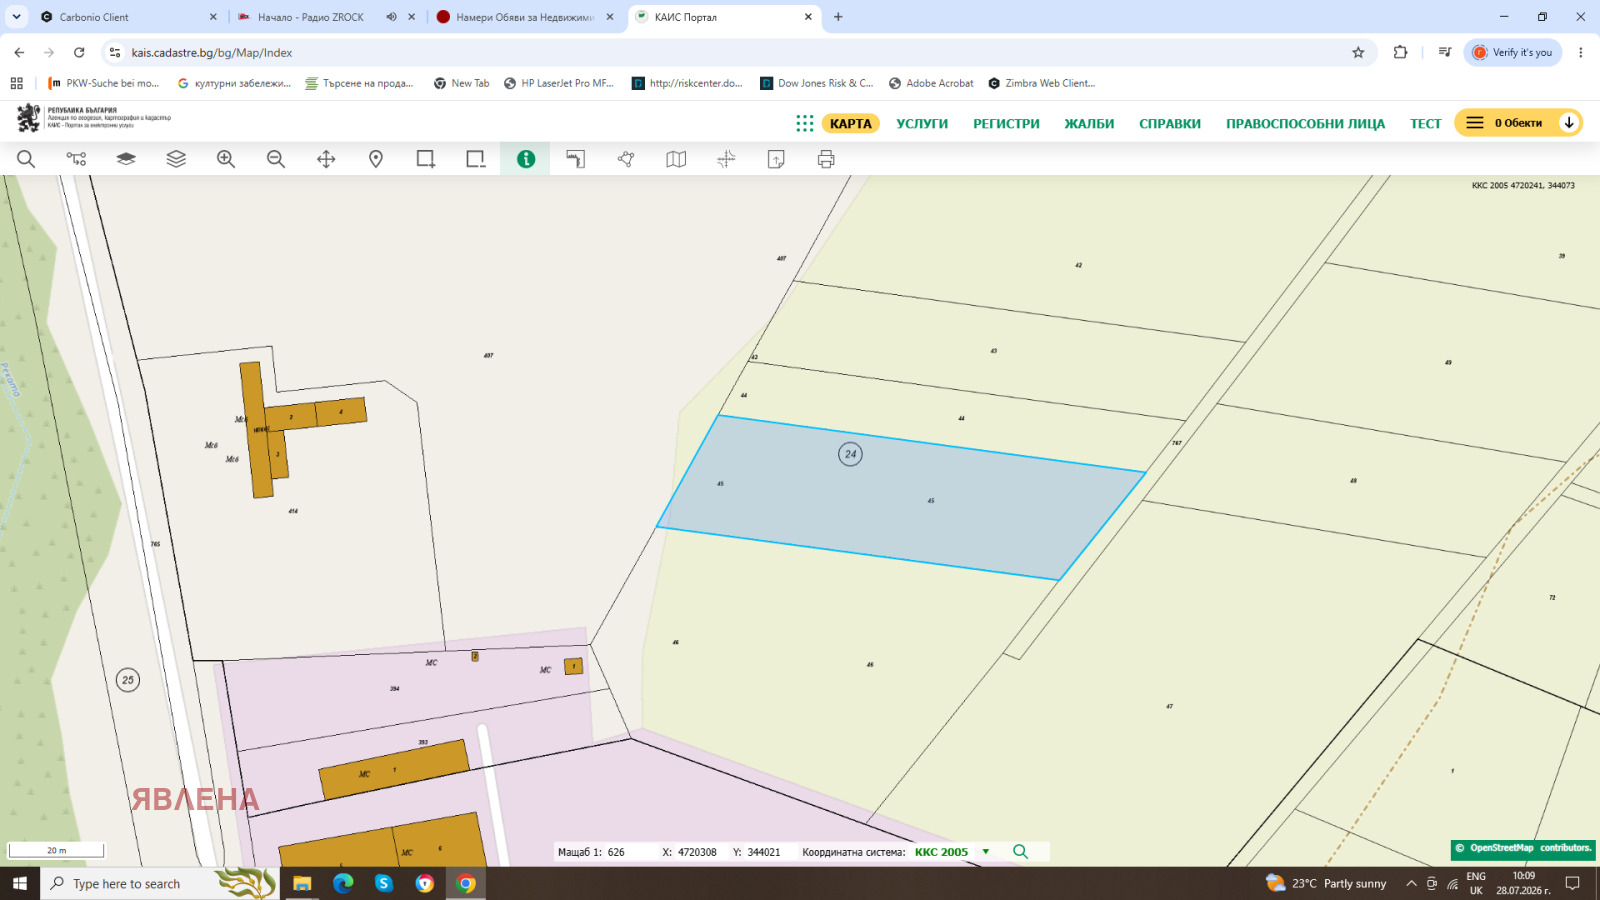Image resolution: width=1600 pixels, height=900 pixels.
Task: Select the zoom in magnifier tool
Action: coord(226,159)
